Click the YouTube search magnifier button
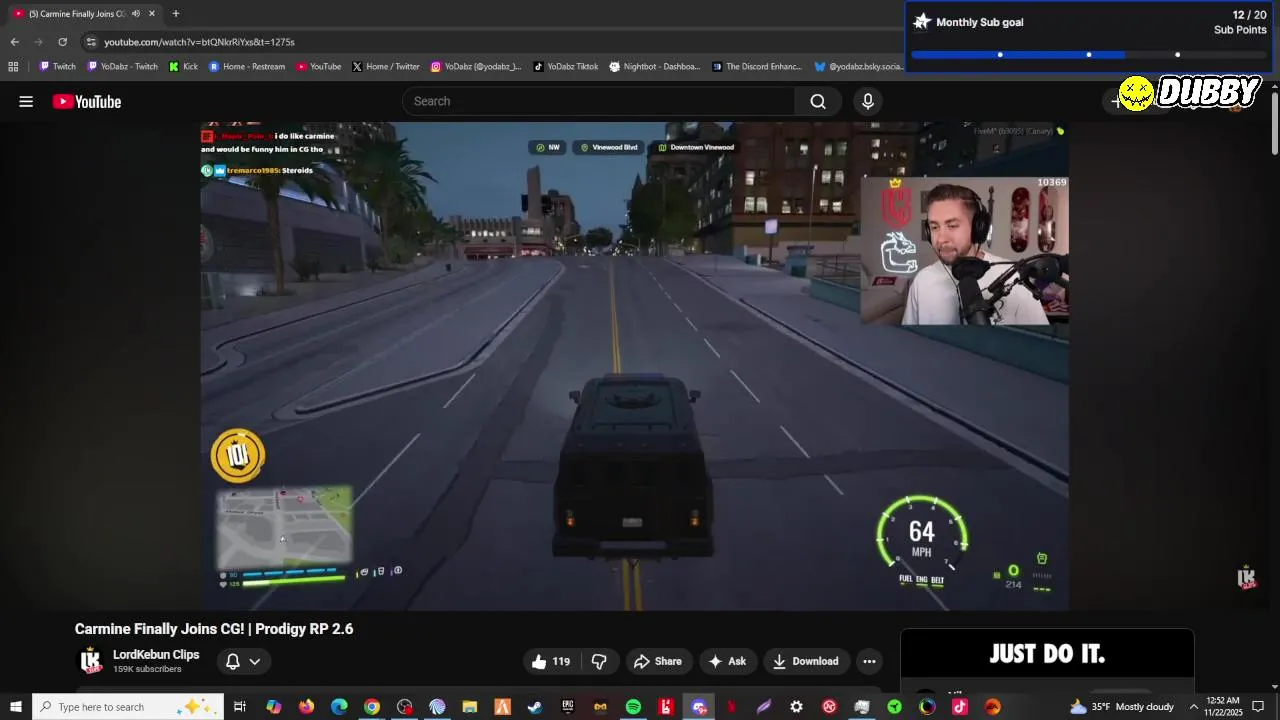1280x720 pixels. click(818, 101)
